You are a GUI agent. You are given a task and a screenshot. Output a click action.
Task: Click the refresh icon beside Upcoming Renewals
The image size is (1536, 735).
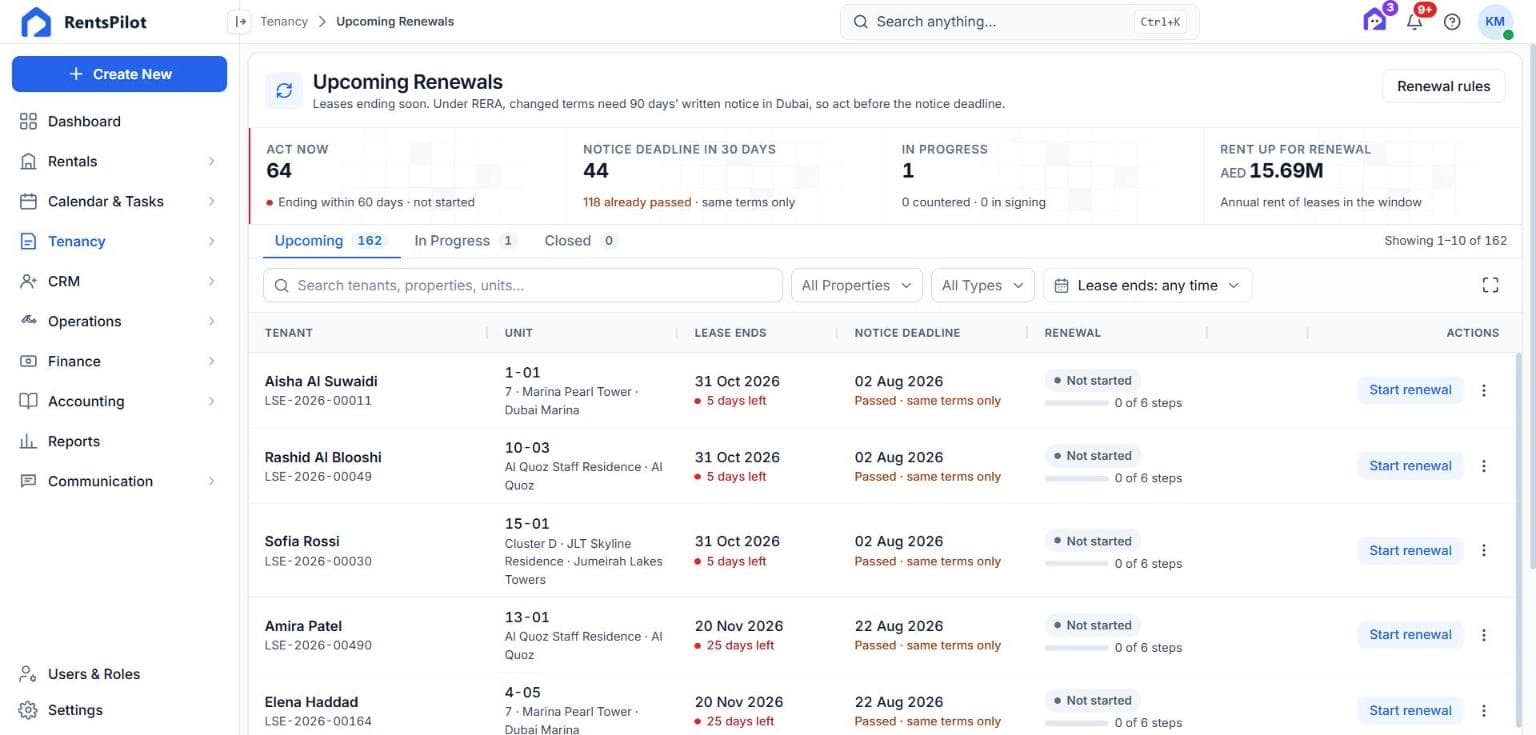pyautogui.click(x=284, y=90)
